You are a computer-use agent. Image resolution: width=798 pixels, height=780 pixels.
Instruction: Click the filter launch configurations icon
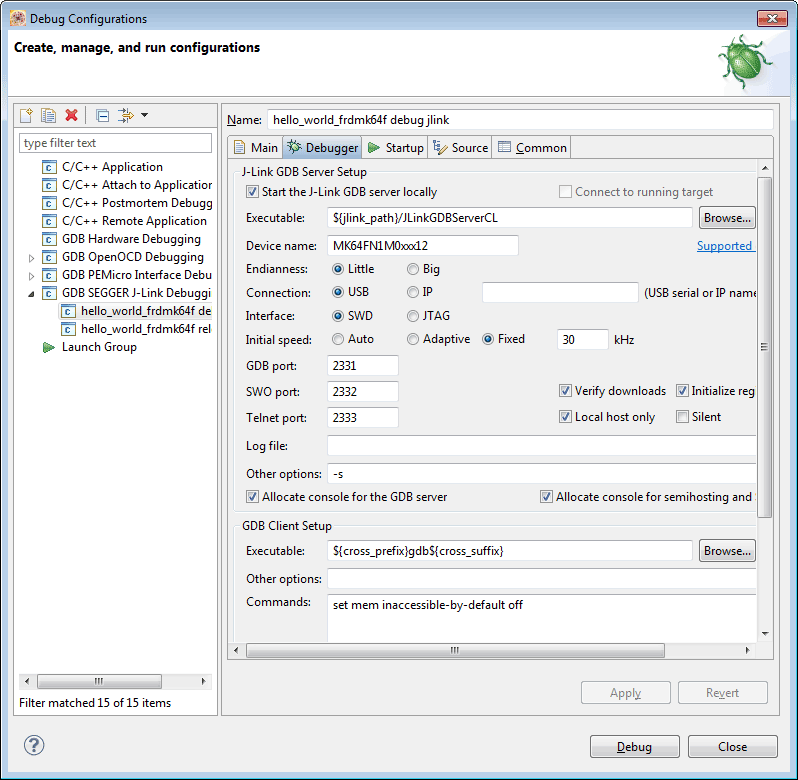coord(125,116)
